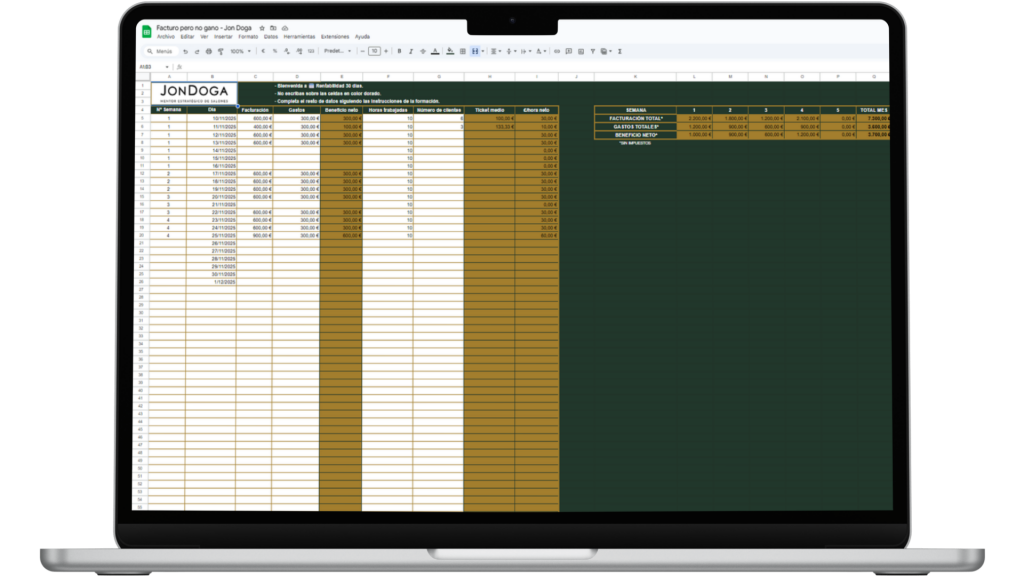The height and width of the screenshot is (576, 1024).
Task: Open the fill color picker
Action: [x=449, y=51]
